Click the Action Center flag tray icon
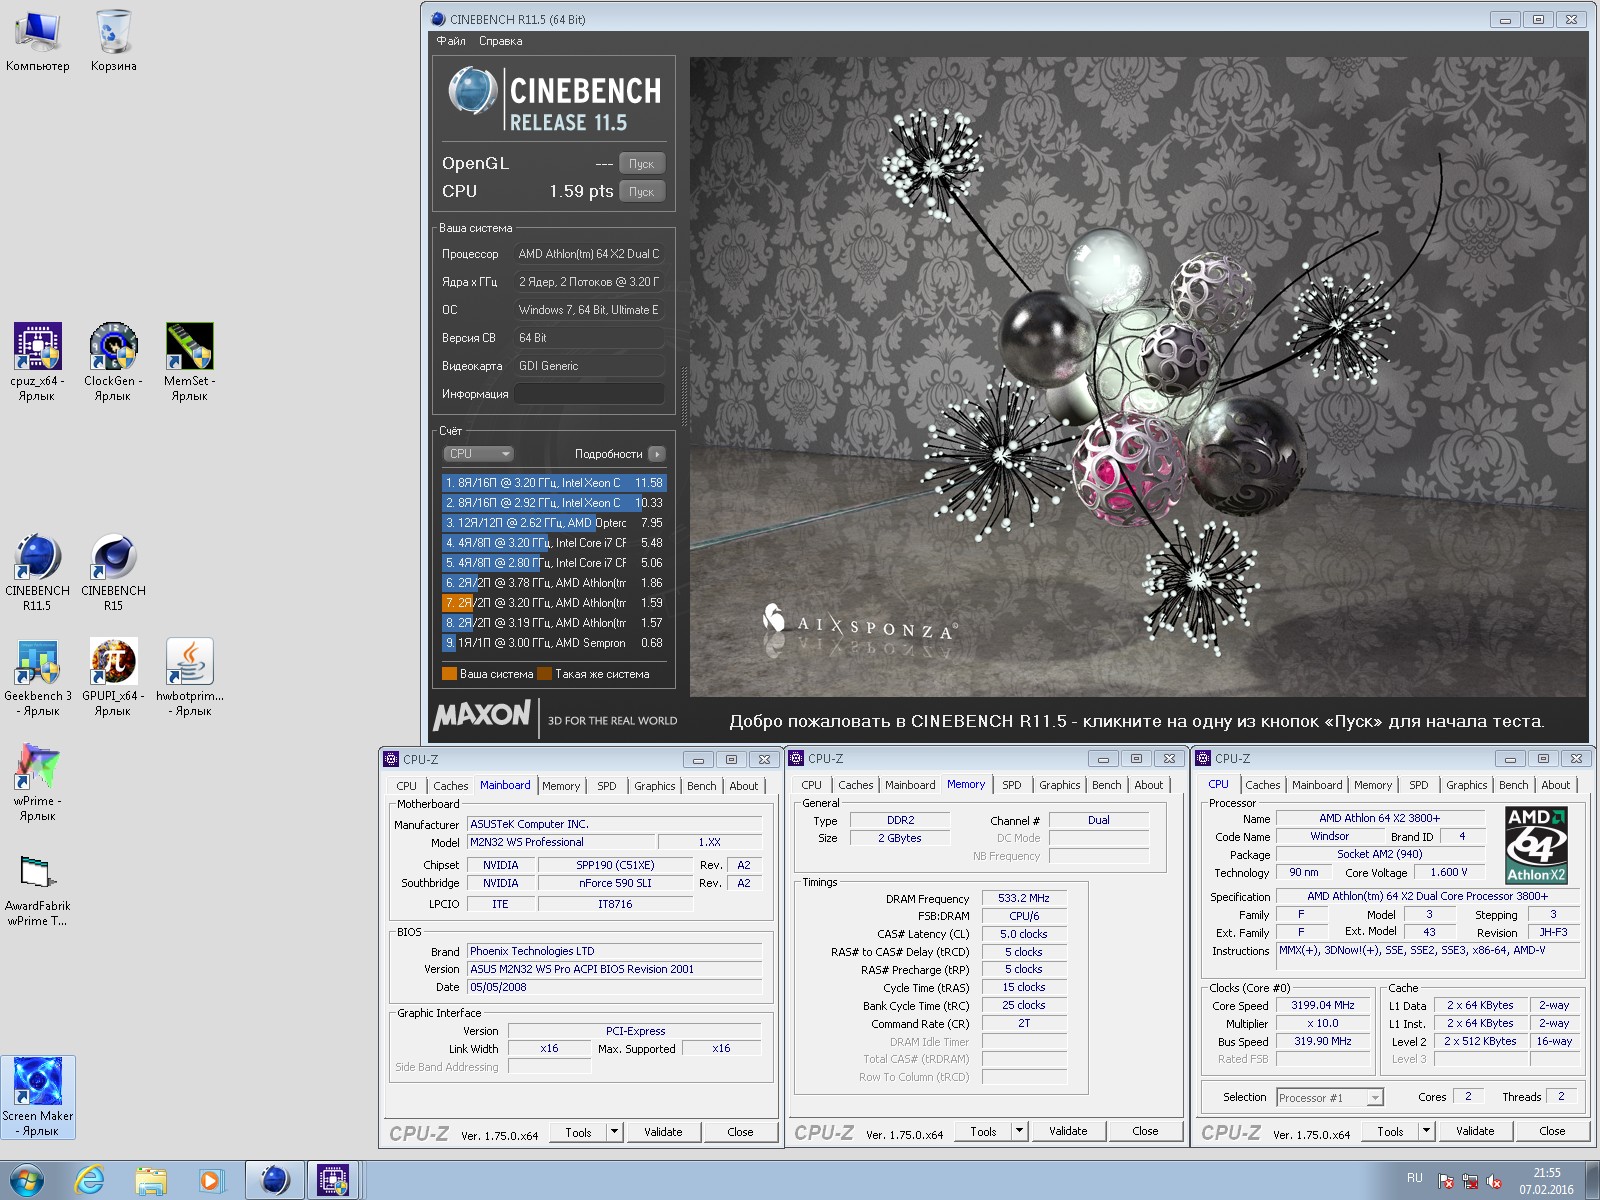The width and height of the screenshot is (1600, 1200). 1445,1182
